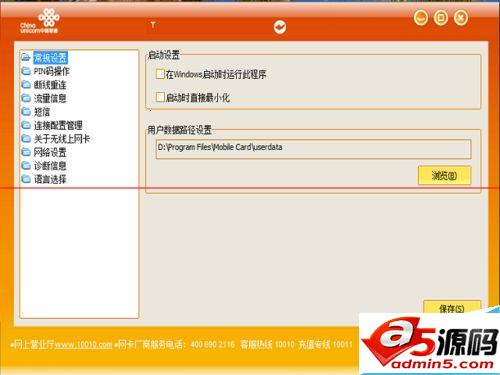Click folder icon beside PIN码操作
Image resolution: width=500 pixels, height=375 pixels.
click(x=26, y=71)
